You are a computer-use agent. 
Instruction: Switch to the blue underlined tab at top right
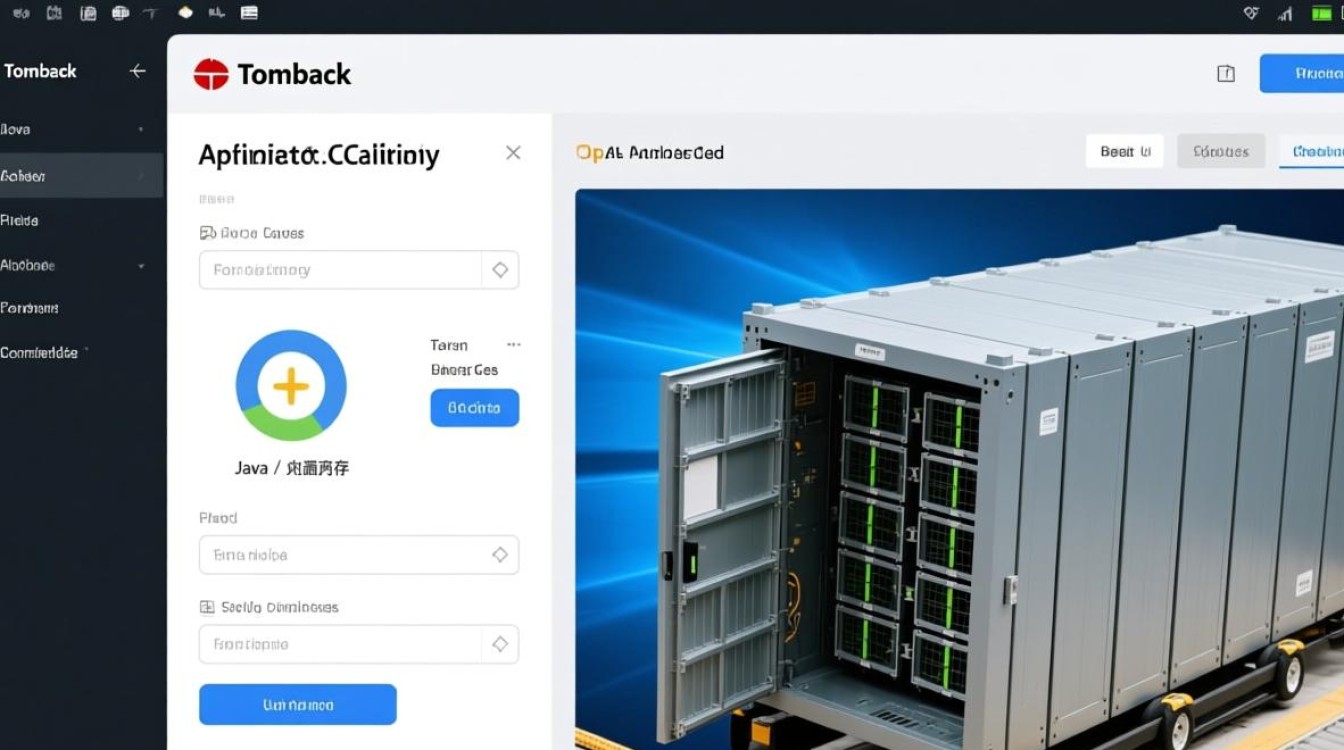coord(1318,151)
